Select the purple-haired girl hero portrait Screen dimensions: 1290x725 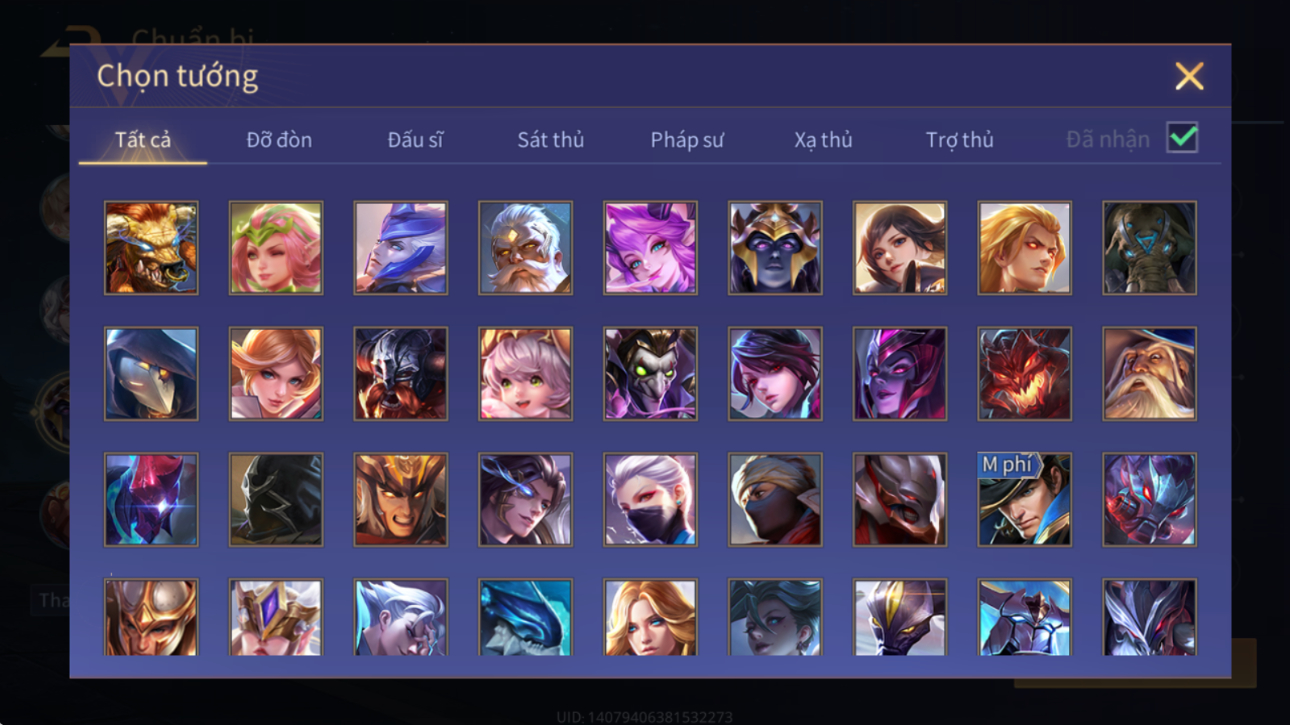pyautogui.click(x=650, y=248)
